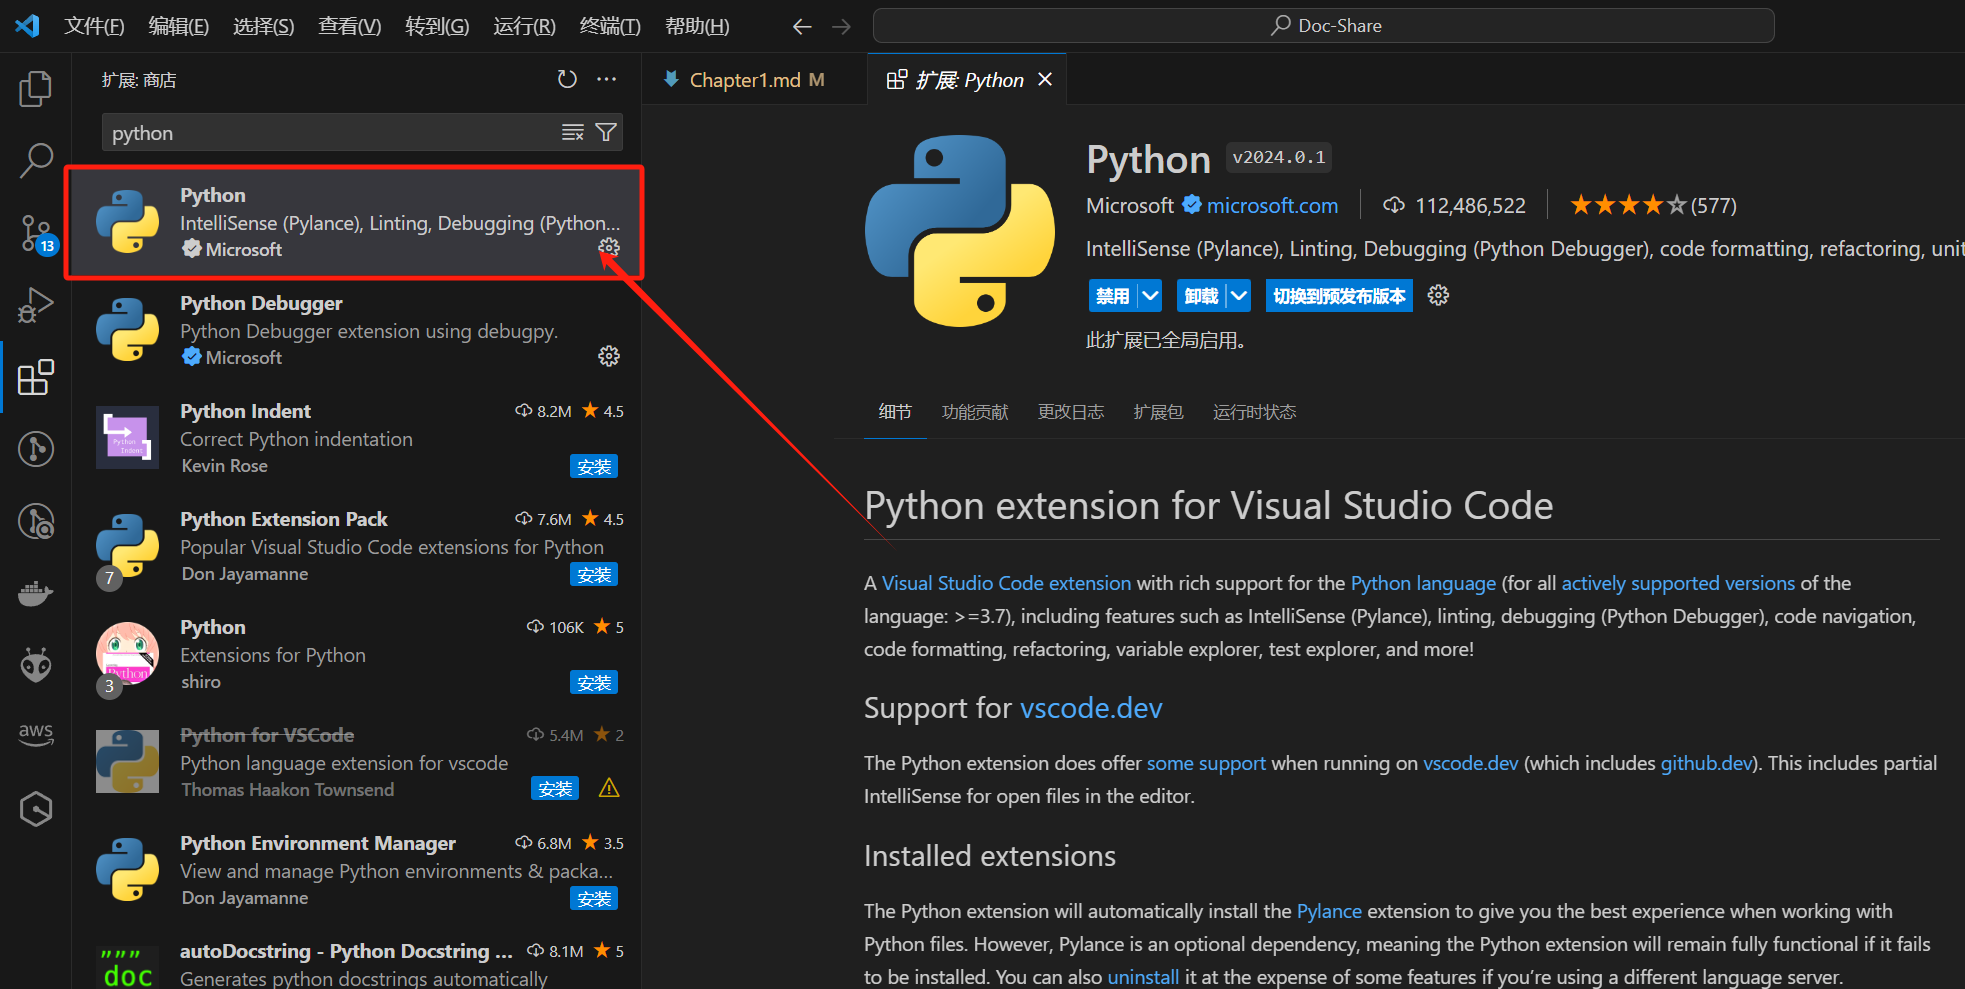Open the Explorer view in activity bar
The width and height of the screenshot is (1965, 989).
[35, 89]
